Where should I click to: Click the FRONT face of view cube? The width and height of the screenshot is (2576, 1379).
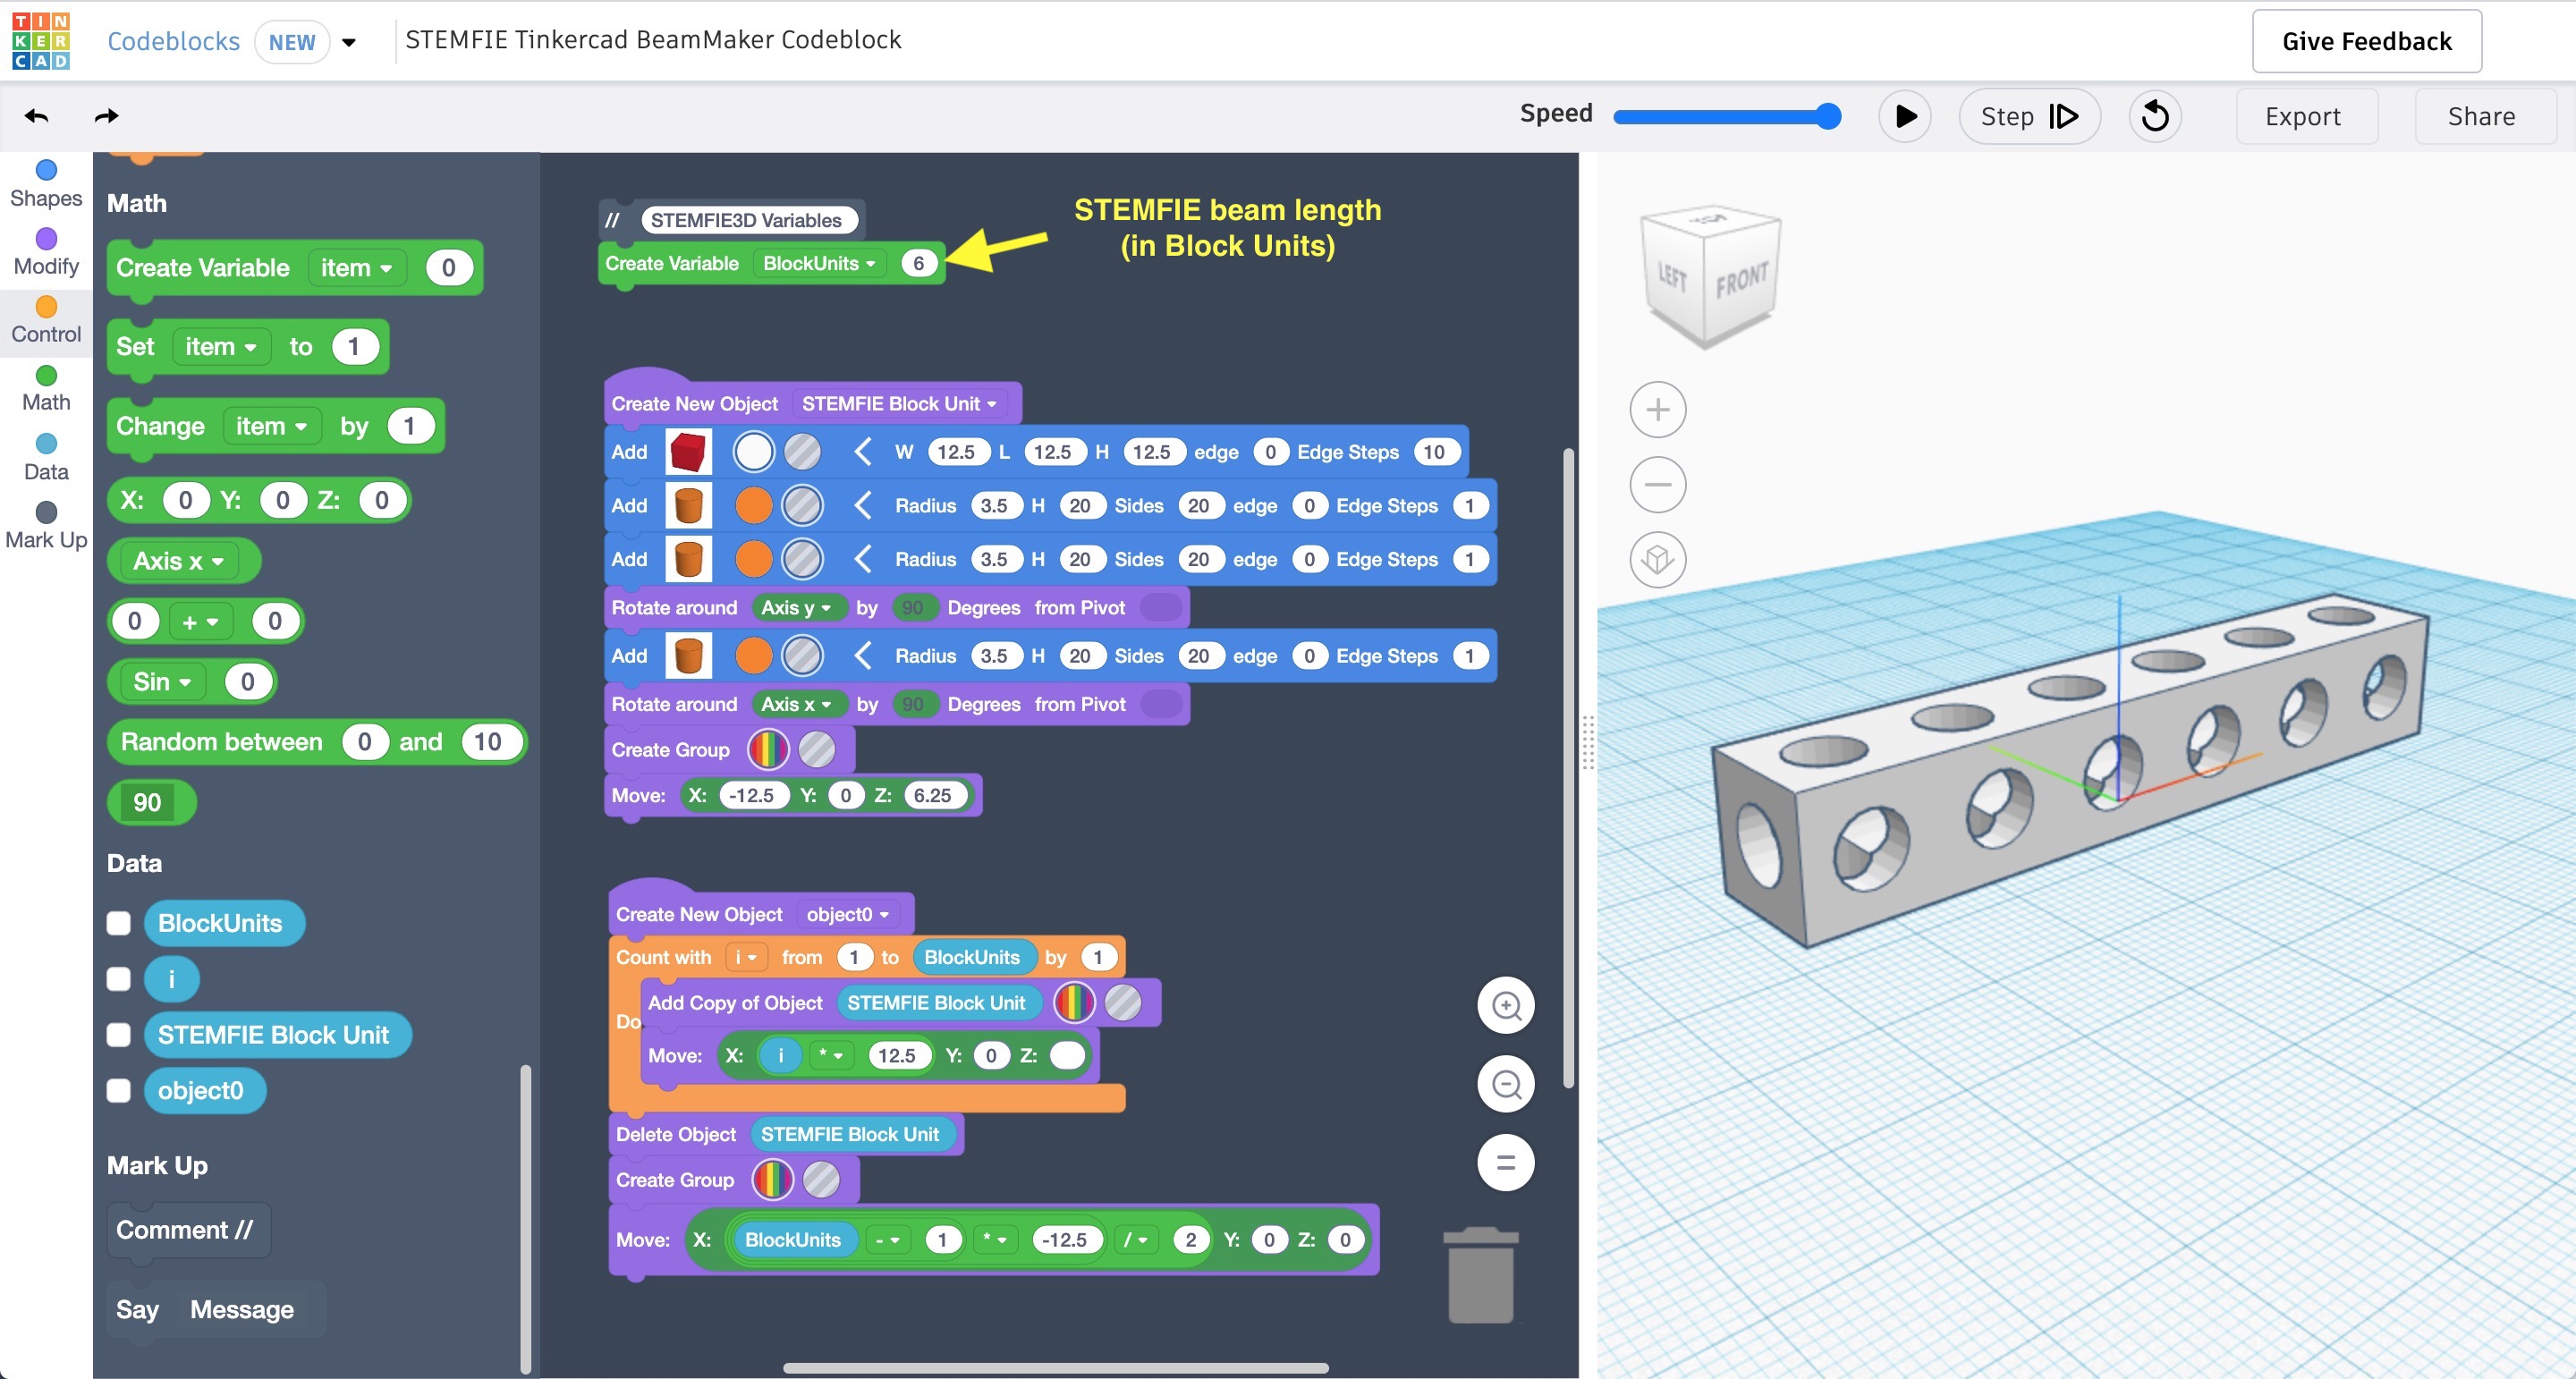(x=1742, y=280)
